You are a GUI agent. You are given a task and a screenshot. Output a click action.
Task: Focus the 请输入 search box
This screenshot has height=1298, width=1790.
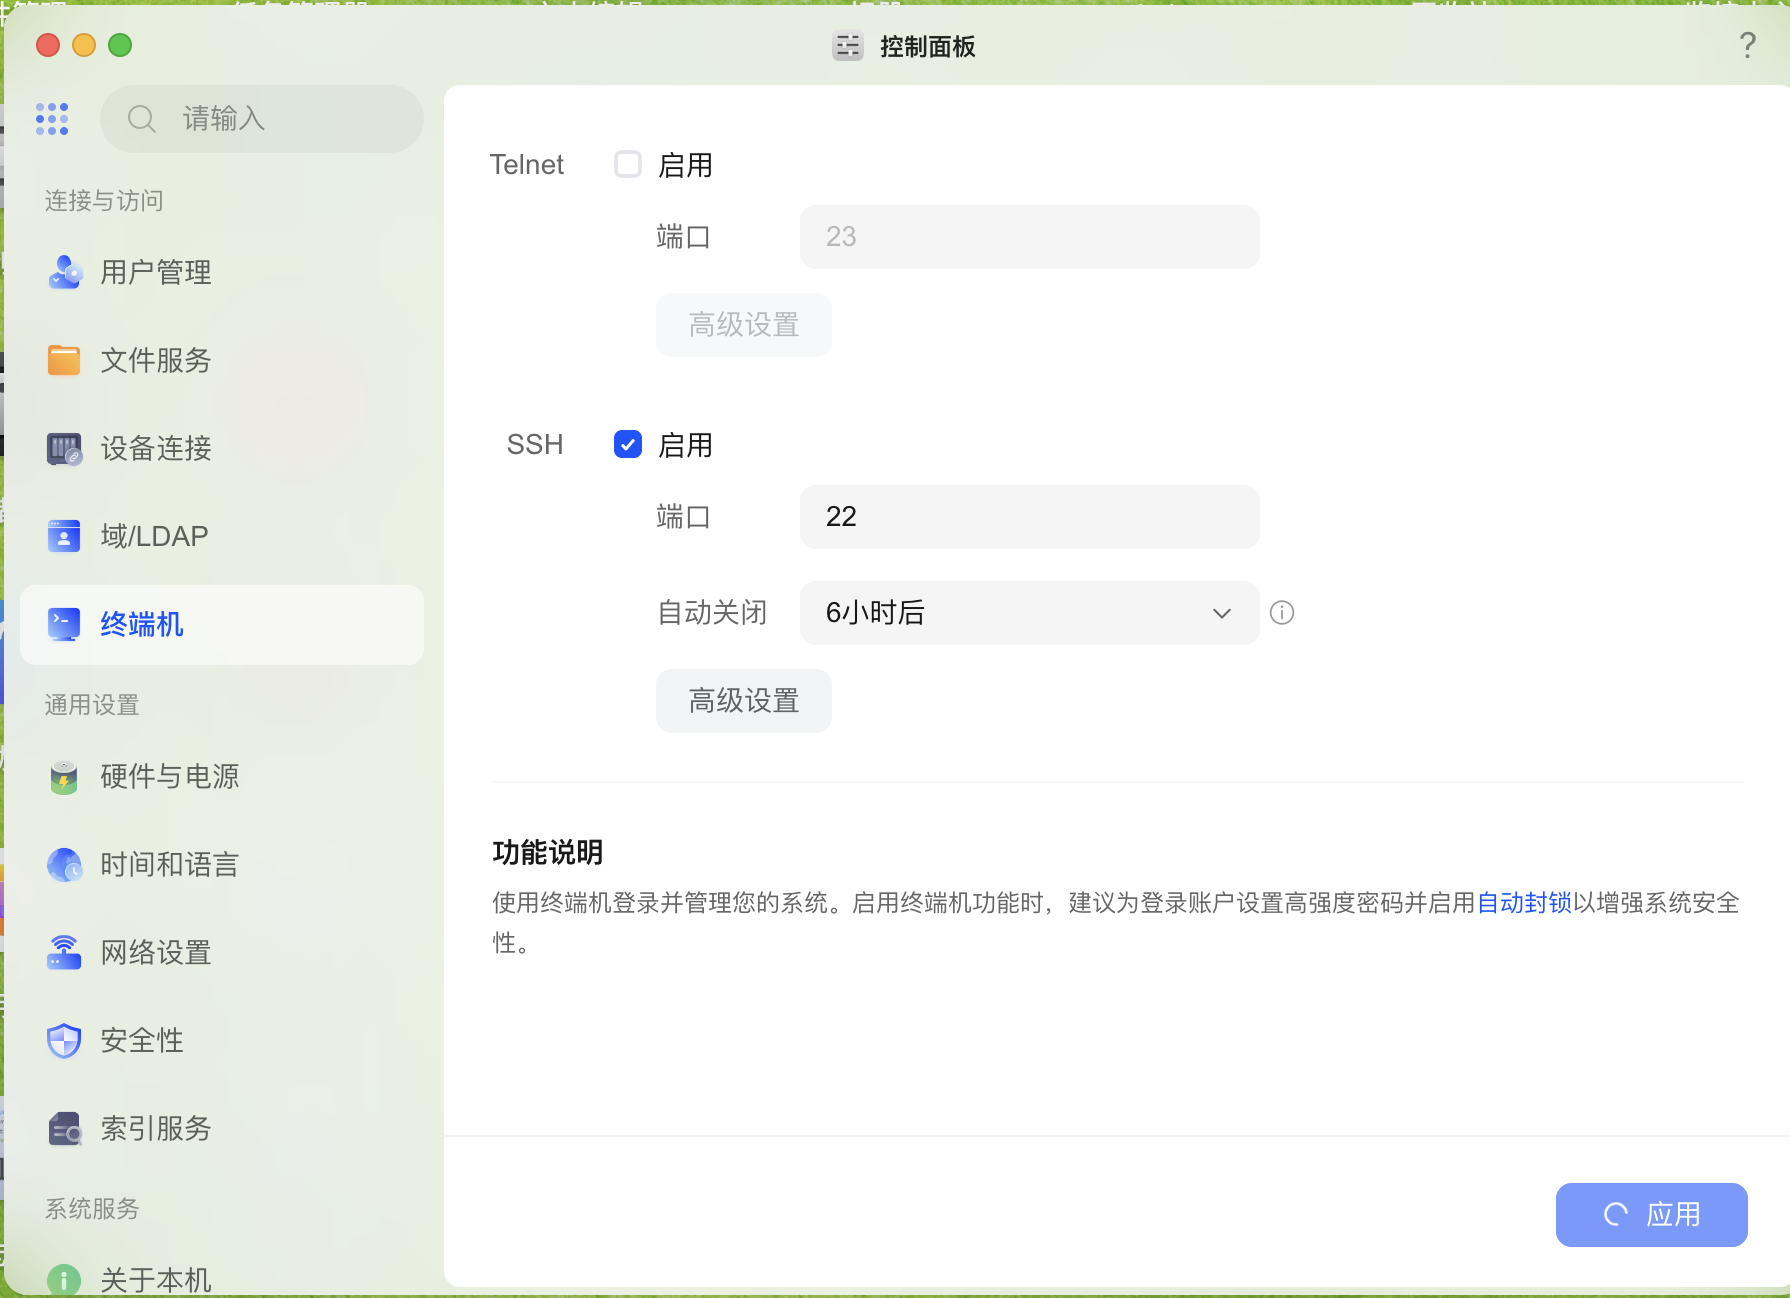pos(262,119)
